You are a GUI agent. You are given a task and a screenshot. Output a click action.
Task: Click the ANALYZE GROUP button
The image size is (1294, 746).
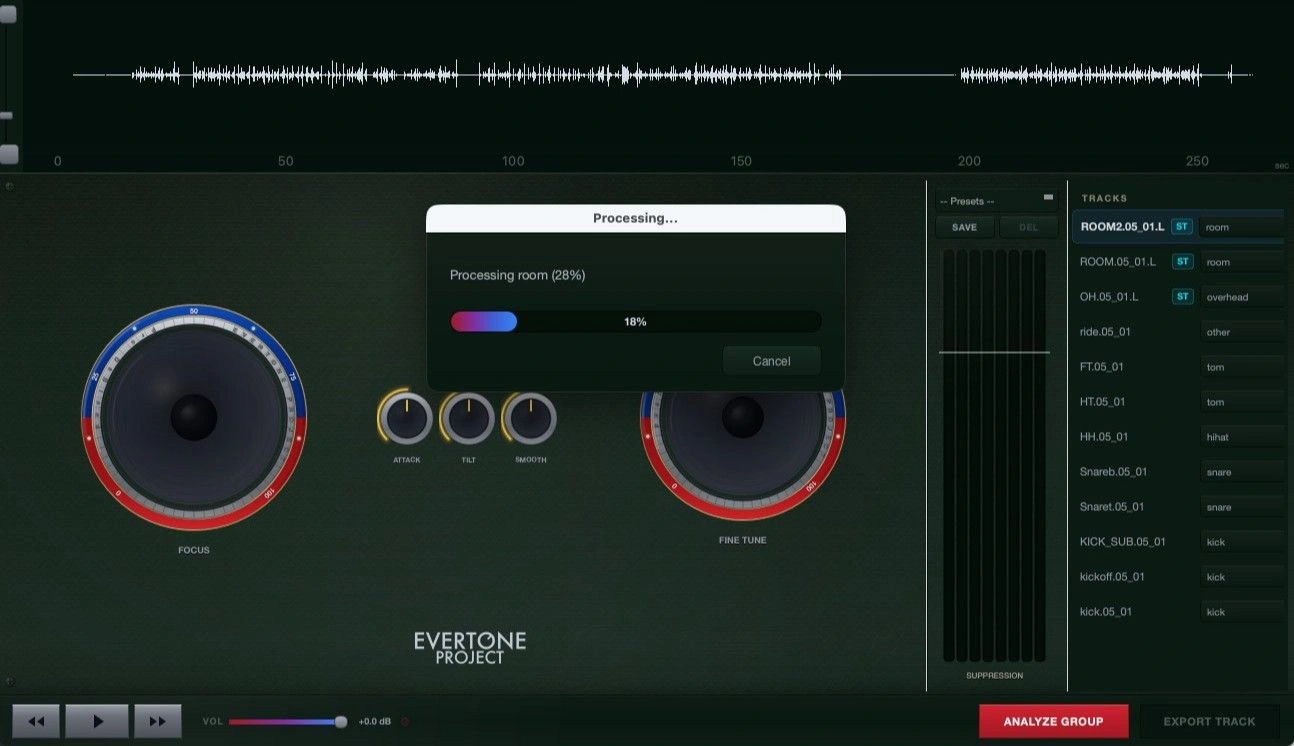point(1054,721)
